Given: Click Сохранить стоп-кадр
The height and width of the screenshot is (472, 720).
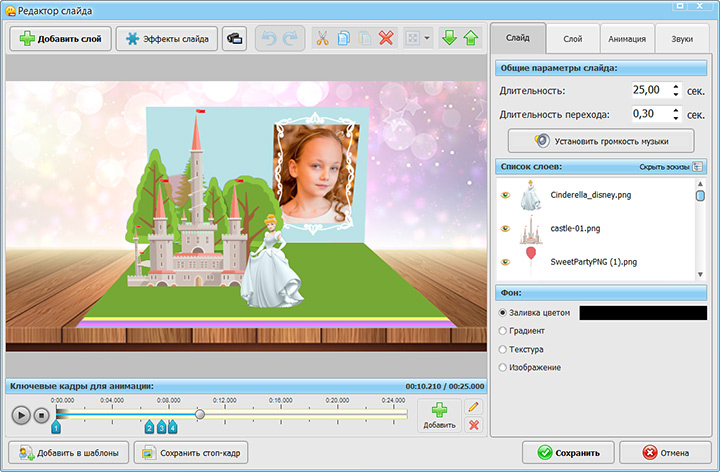Looking at the screenshot, I should pyautogui.click(x=191, y=453).
